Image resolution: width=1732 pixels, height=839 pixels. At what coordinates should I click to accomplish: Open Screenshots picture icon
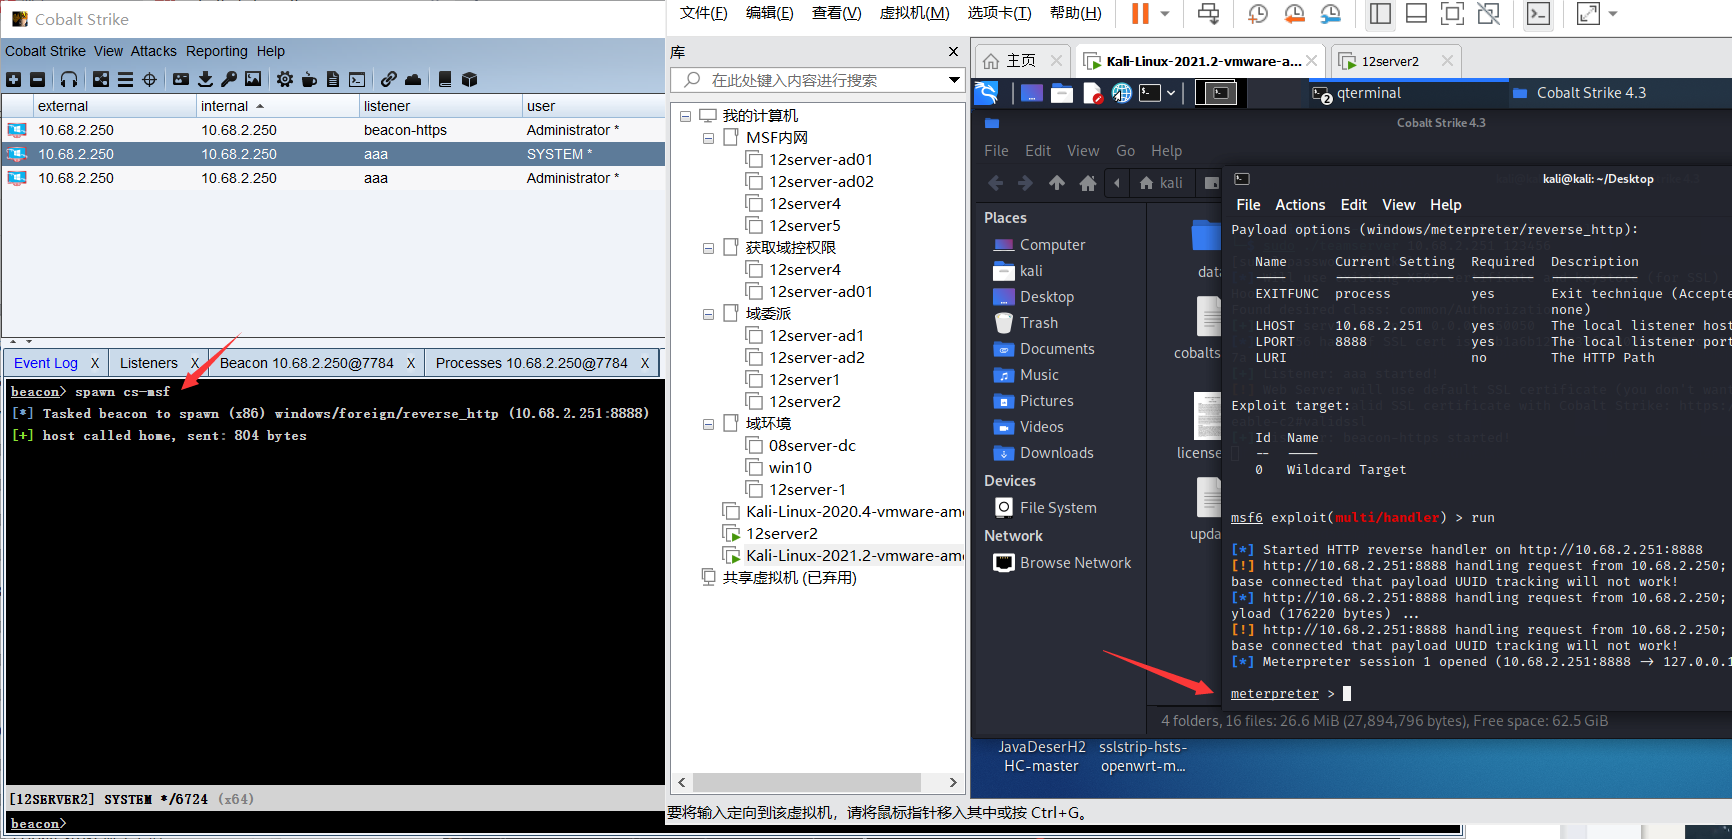tap(253, 79)
